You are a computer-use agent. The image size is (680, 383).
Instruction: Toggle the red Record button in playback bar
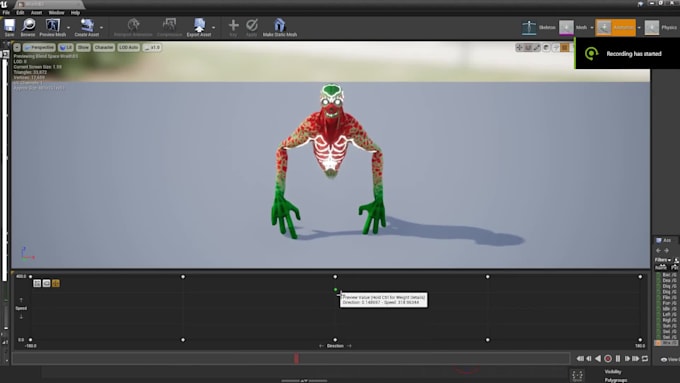pos(608,358)
